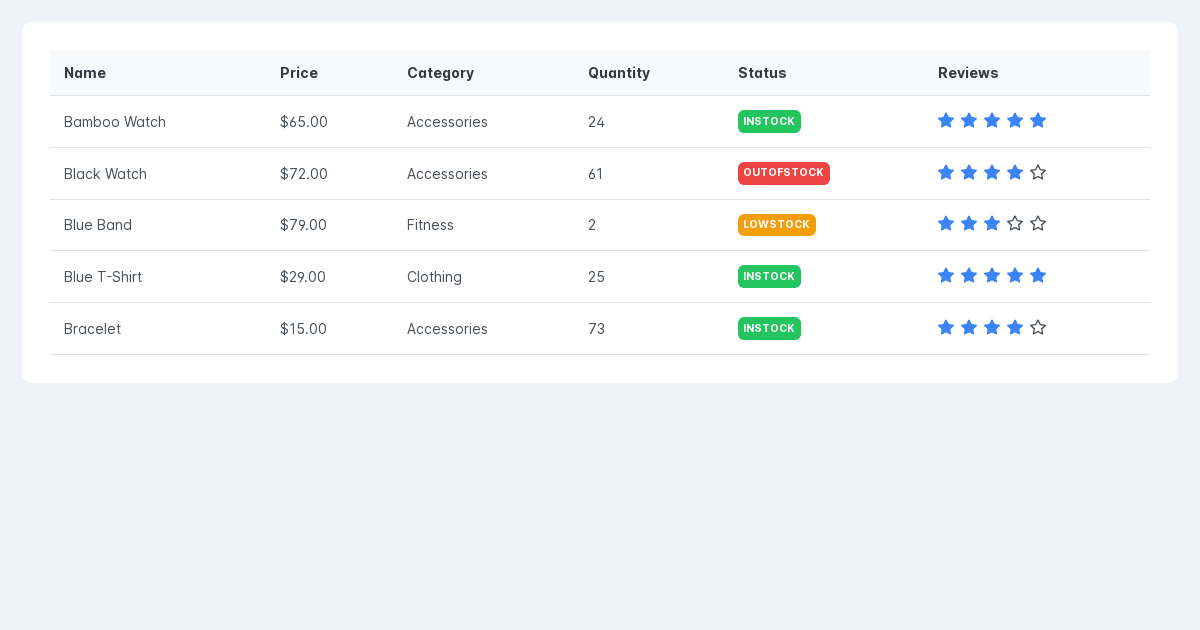Click third star in Blue T-Shirt row

(x=992, y=276)
